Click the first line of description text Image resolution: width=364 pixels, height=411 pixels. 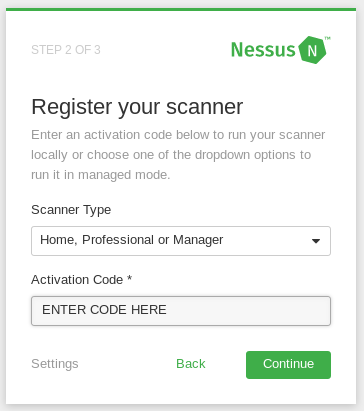tap(178, 135)
